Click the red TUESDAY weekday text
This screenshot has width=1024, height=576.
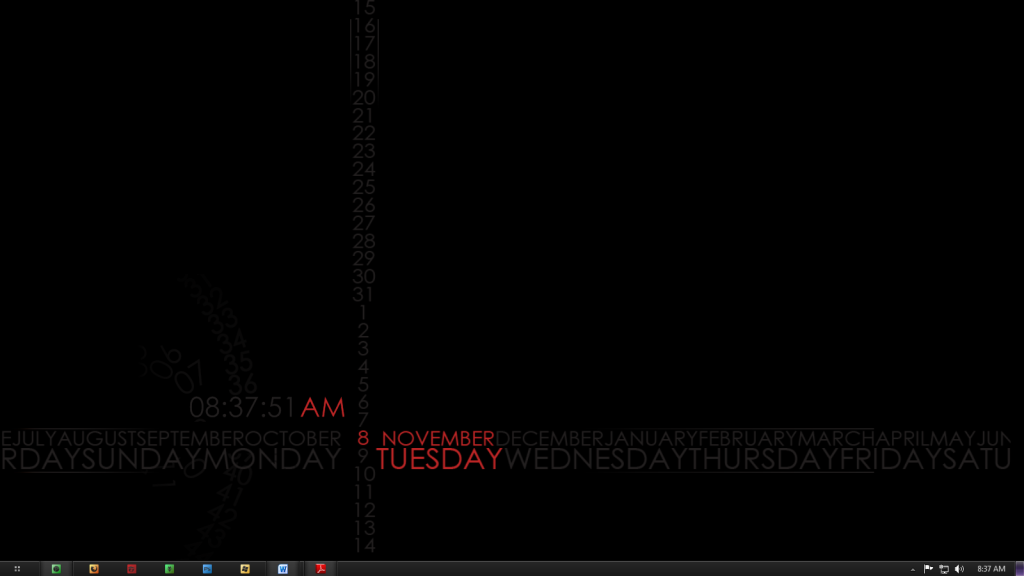[x=439, y=459]
